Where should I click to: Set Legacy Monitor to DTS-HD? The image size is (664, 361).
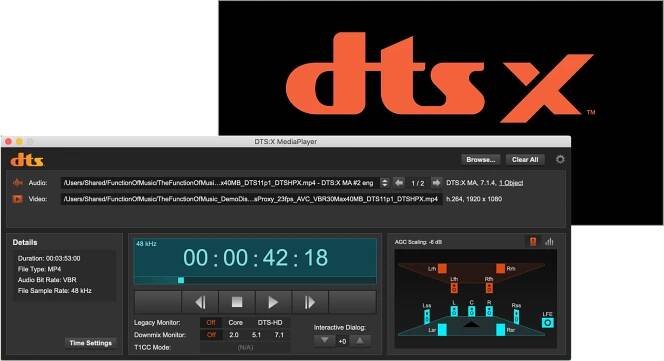click(x=270, y=322)
